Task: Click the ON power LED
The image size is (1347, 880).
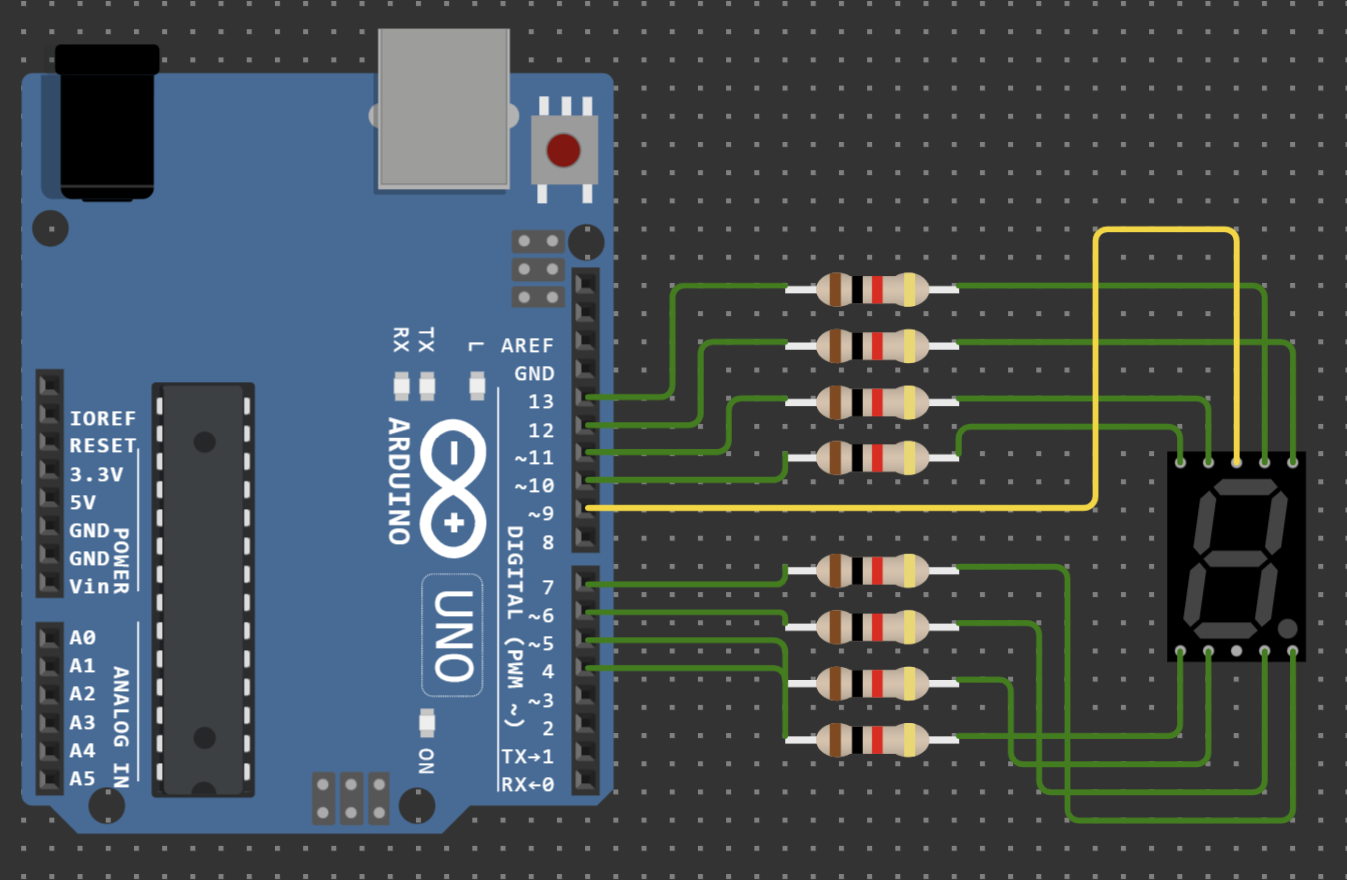Action: pyautogui.click(x=428, y=722)
